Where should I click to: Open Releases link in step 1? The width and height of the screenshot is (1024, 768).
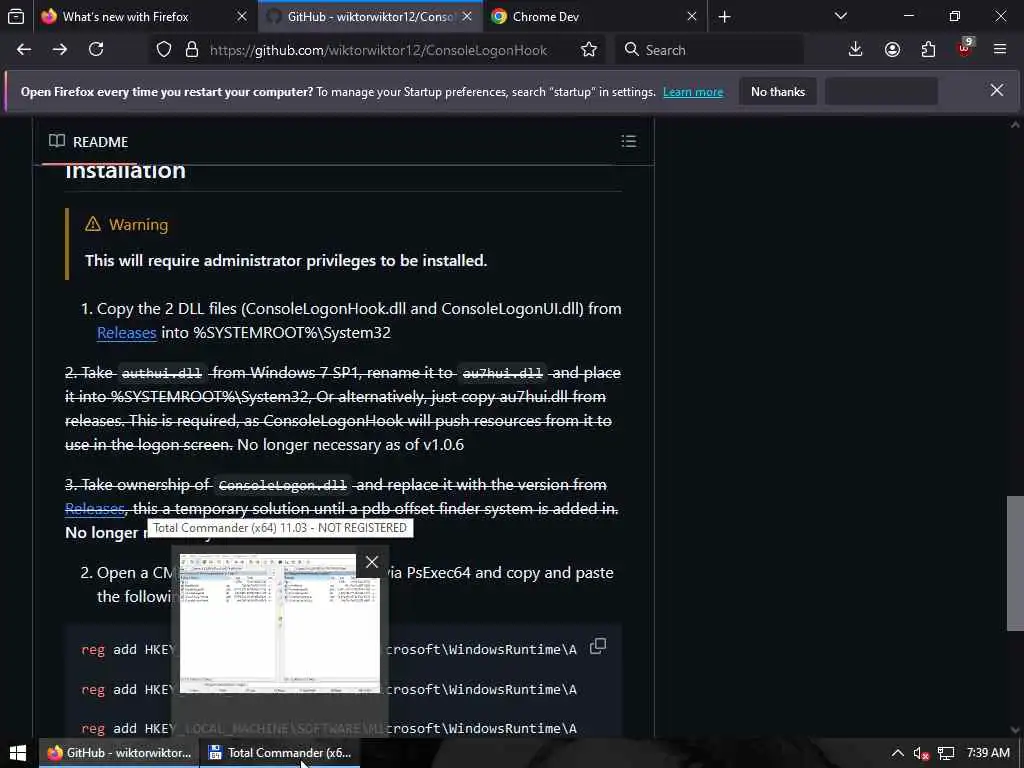pos(127,332)
